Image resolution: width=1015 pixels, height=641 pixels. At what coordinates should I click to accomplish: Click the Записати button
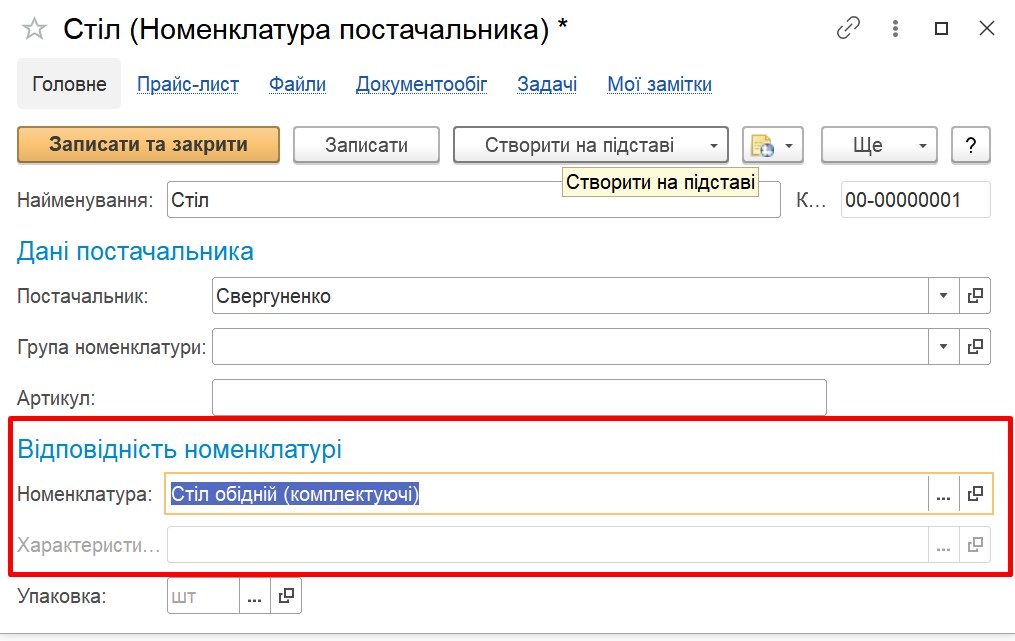366,144
